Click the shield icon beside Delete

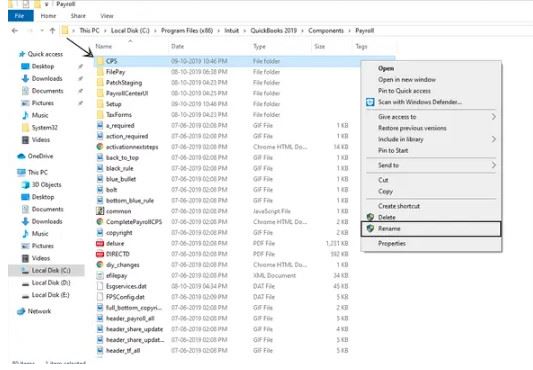click(x=370, y=217)
